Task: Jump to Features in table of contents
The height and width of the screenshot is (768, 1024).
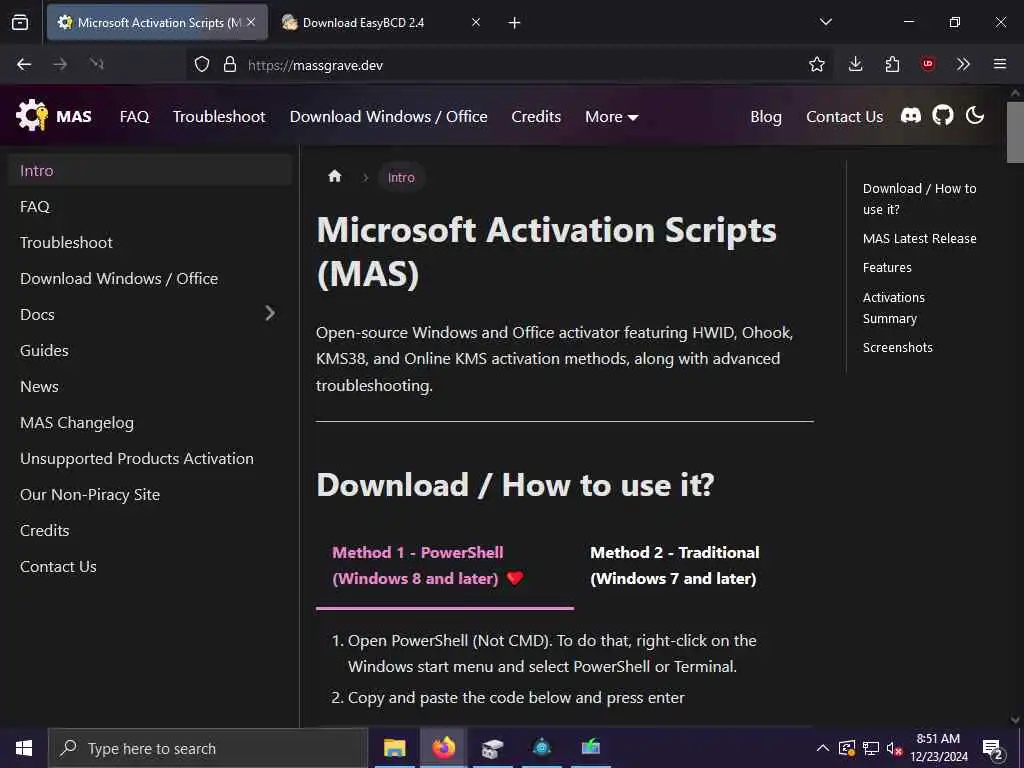Action: pos(887,267)
